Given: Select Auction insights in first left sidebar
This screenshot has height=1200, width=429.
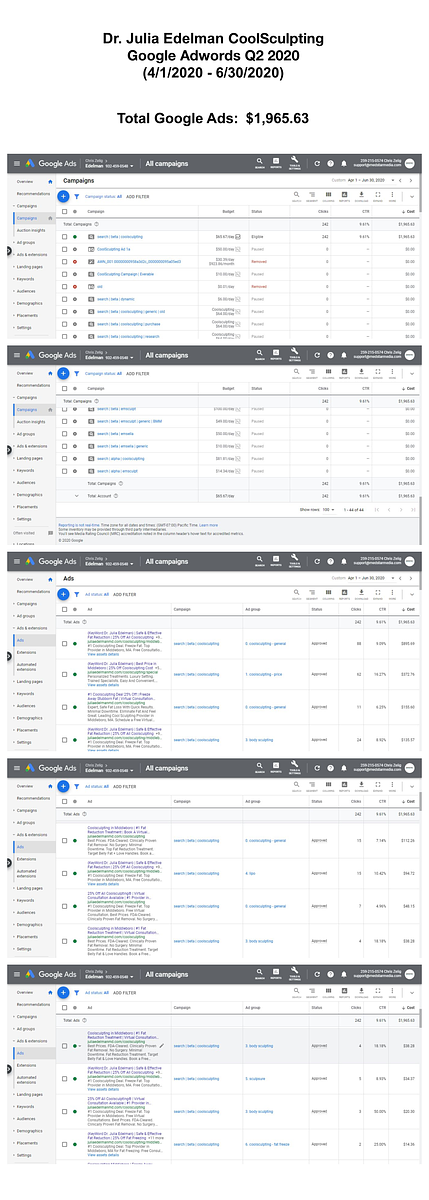Looking at the screenshot, I should pos(30,229).
